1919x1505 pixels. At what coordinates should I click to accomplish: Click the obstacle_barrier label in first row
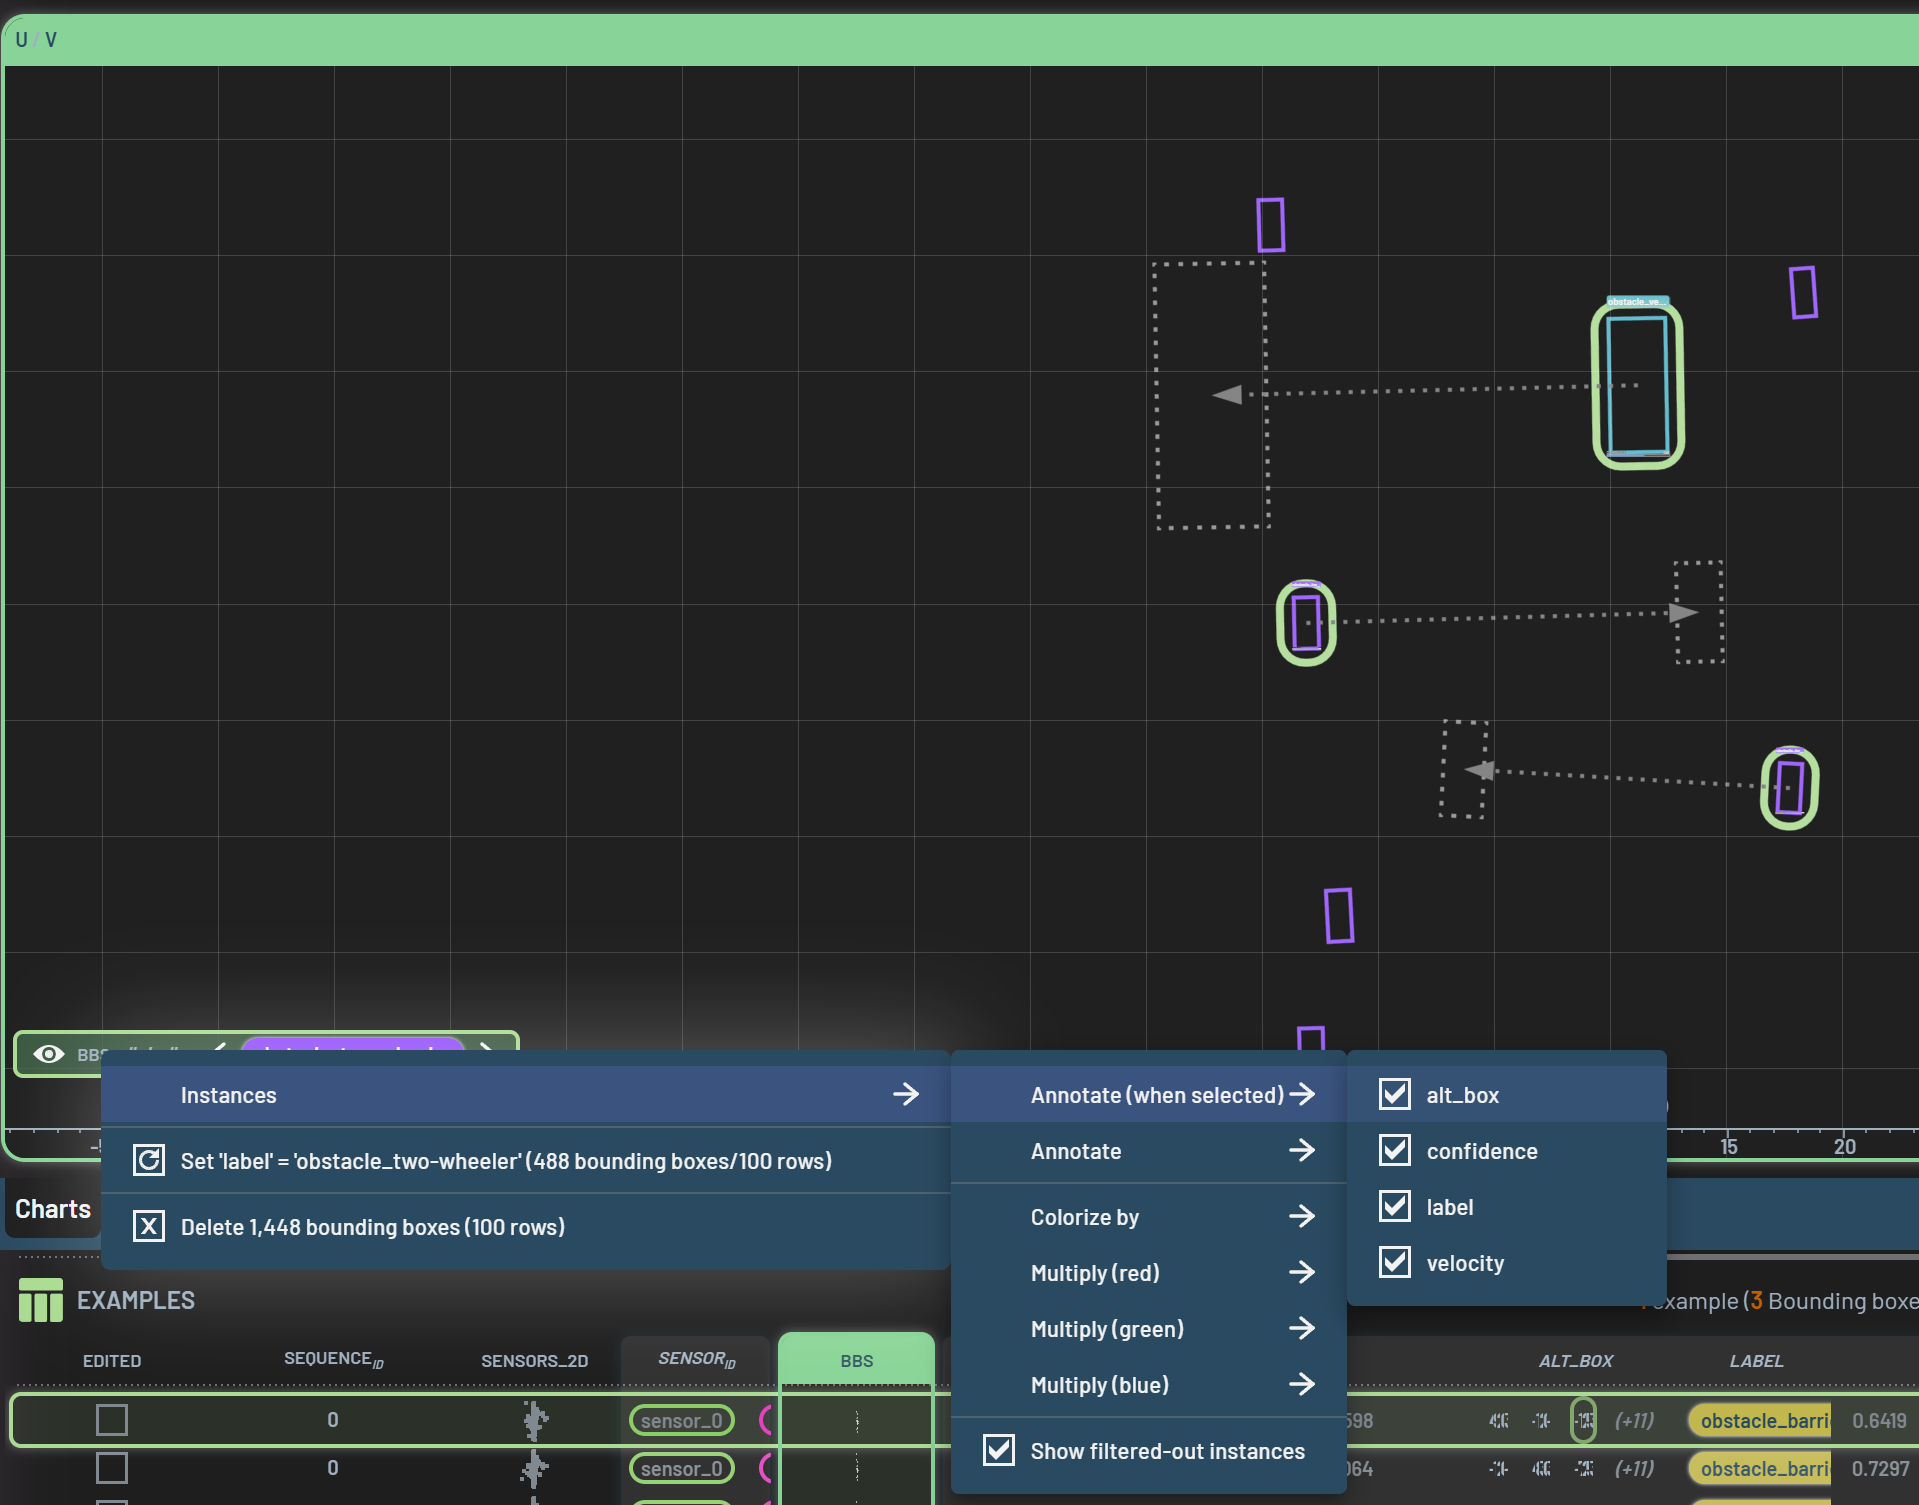[1762, 1420]
